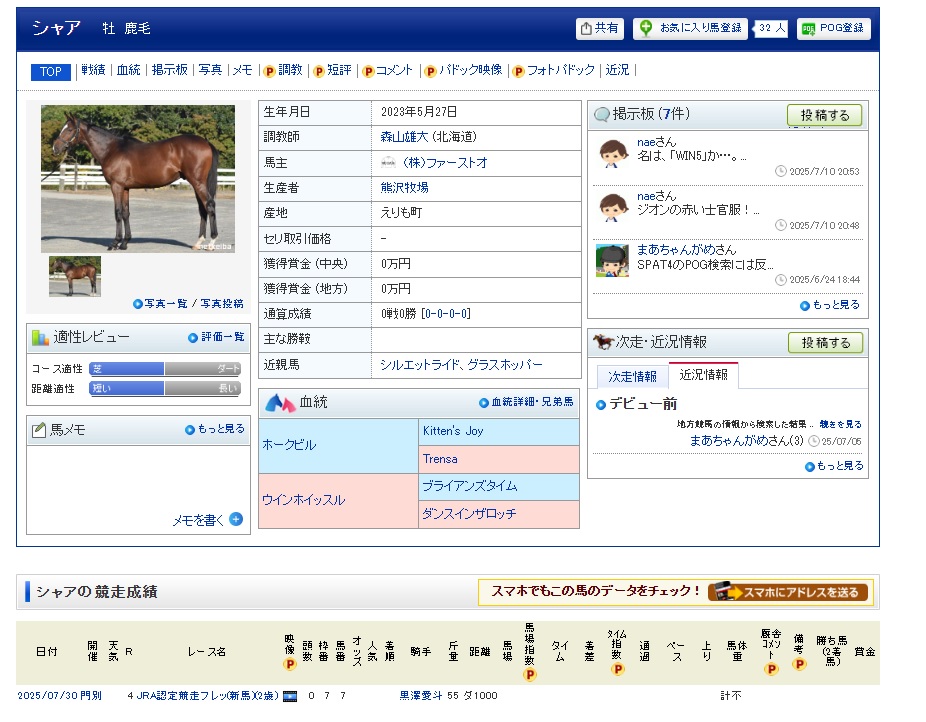Open 続きを見る link
This screenshot has height=722, width=926.
(x=840, y=424)
